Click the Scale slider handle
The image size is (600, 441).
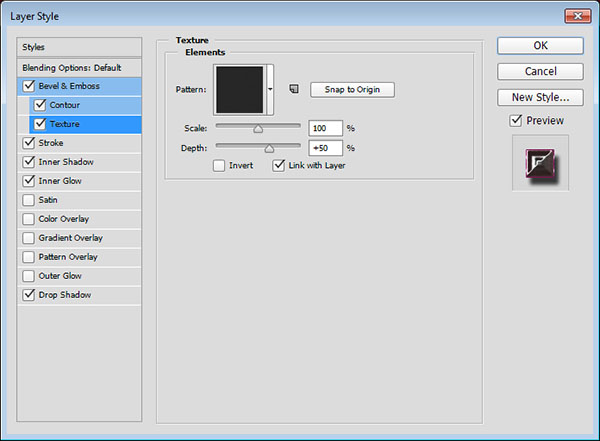coord(258,128)
